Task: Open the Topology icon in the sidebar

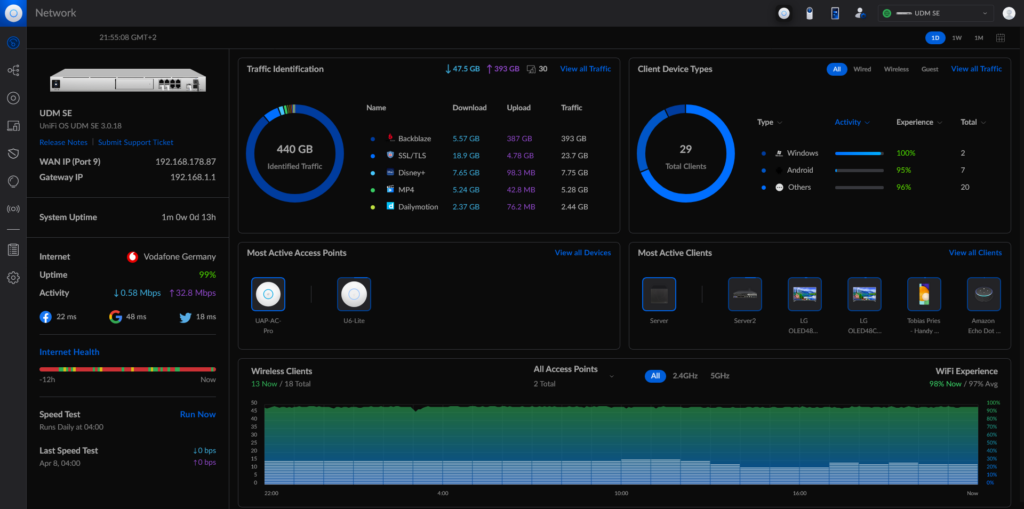Action: click(x=13, y=70)
